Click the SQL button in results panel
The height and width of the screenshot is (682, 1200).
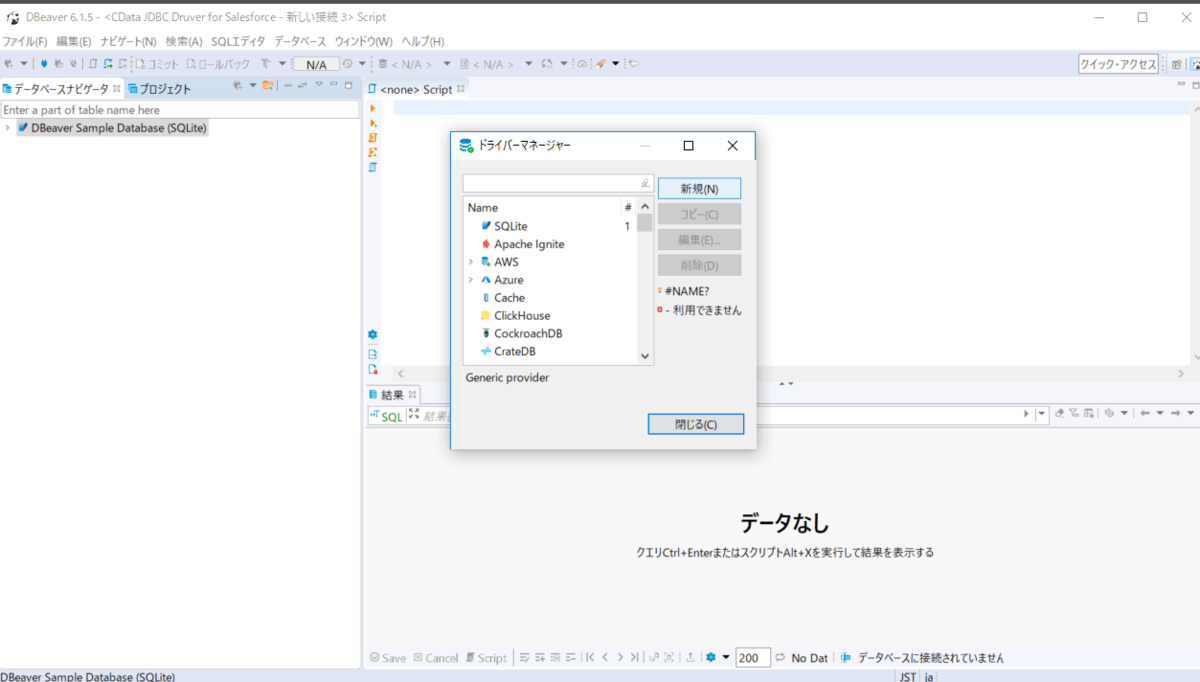pos(386,415)
